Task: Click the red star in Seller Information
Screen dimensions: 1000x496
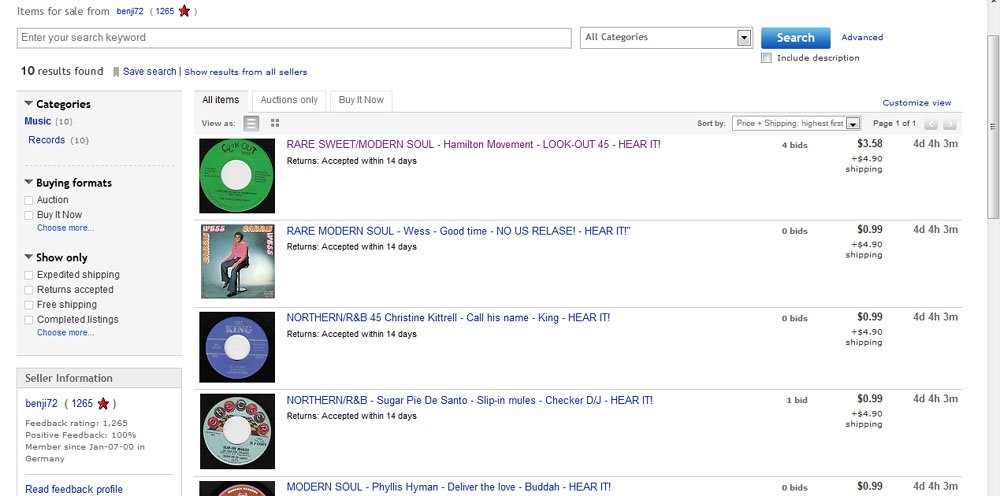Action: tap(103, 404)
